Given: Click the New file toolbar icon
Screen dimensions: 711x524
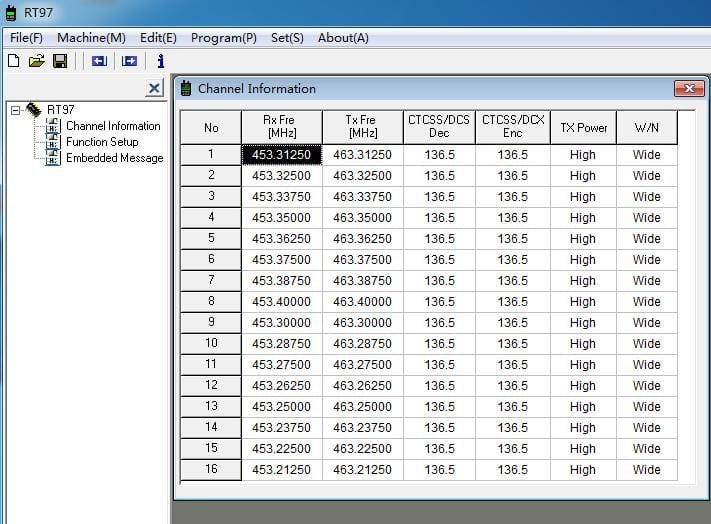Looking at the screenshot, I should click(13, 61).
